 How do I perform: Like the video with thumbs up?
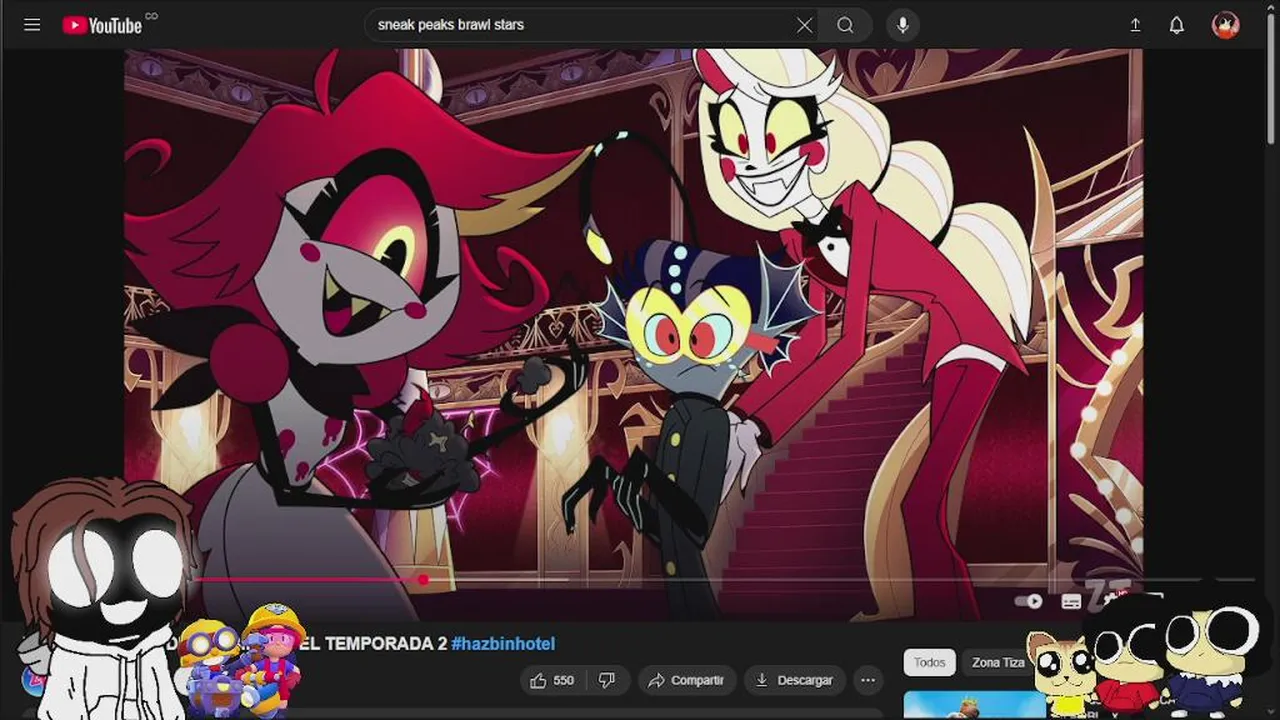tap(552, 680)
